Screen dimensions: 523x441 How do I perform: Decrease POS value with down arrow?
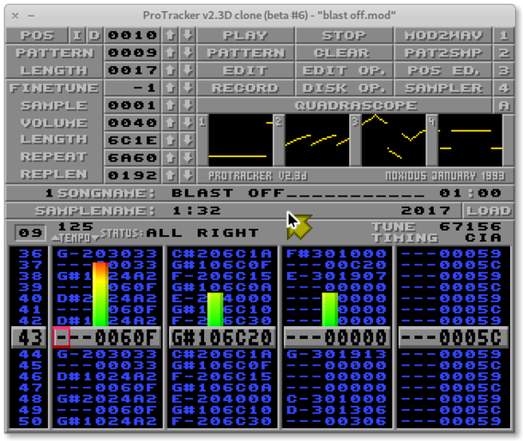(188, 35)
